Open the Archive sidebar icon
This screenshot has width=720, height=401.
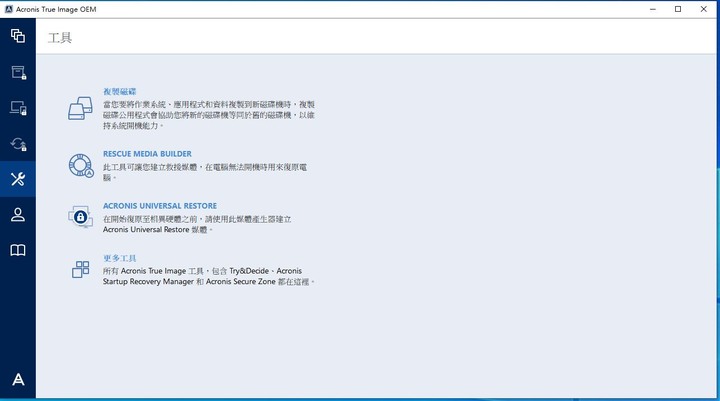pyautogui.click(x=18, y=72)
